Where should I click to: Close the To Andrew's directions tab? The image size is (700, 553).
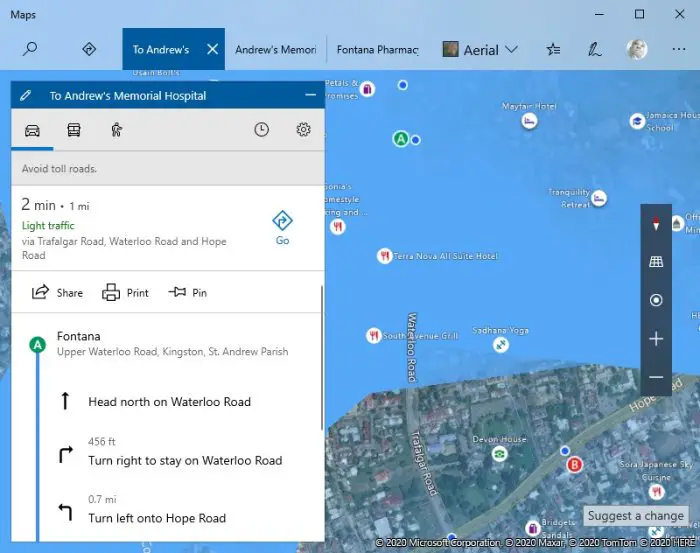tap(212, 49)
